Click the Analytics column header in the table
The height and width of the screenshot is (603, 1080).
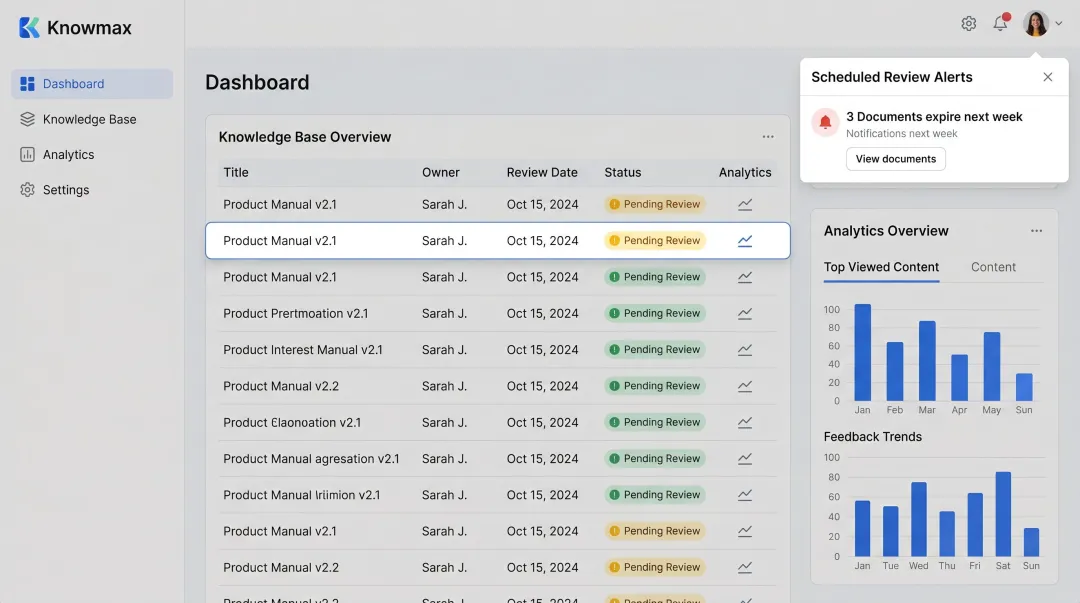(745, 172)
